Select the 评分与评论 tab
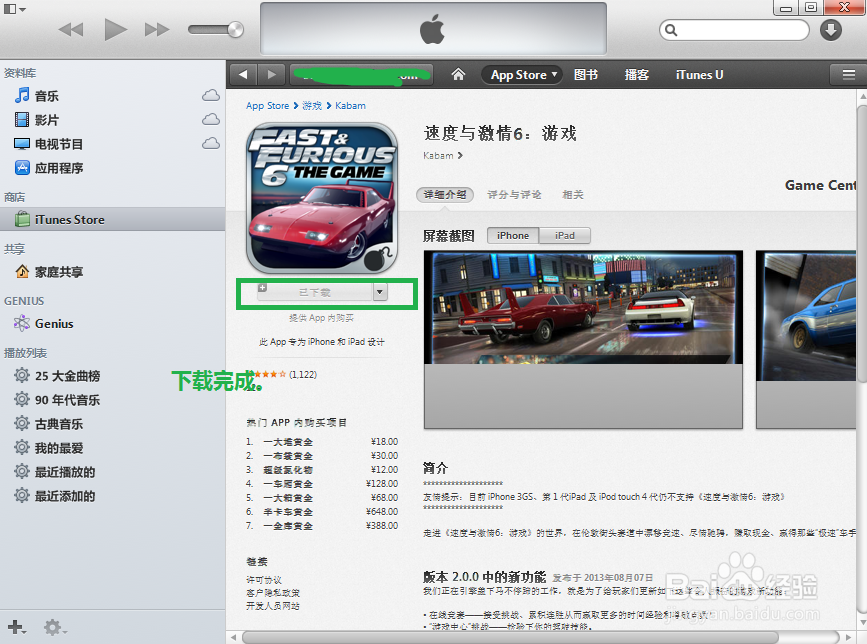Screen dimensions: 867x644 [514, 195]
